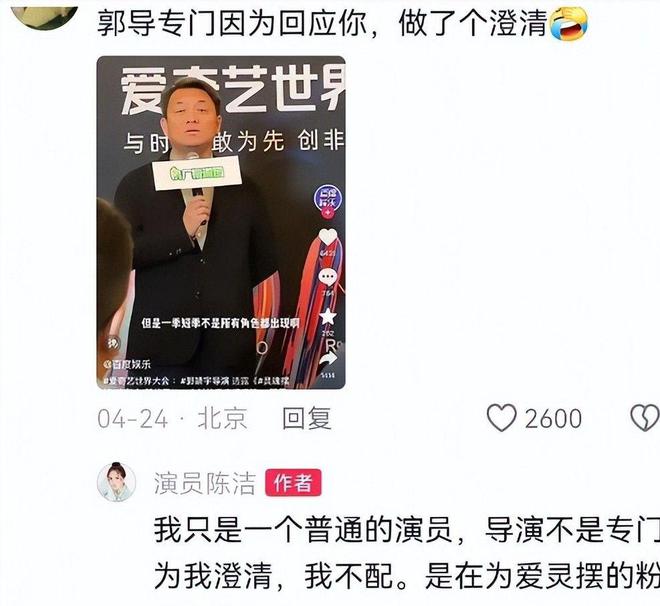This screenshot has height=606, width=660.
Task: Open the 演员陈洁 username link
Action: pyautogui.click(x=205, y=483)
